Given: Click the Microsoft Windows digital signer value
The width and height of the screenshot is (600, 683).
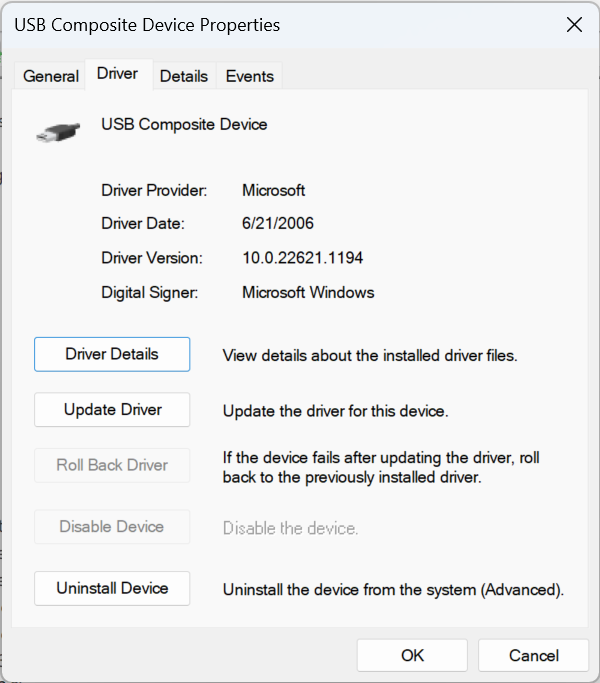Looking at the screenshot, I should (308, 293).
